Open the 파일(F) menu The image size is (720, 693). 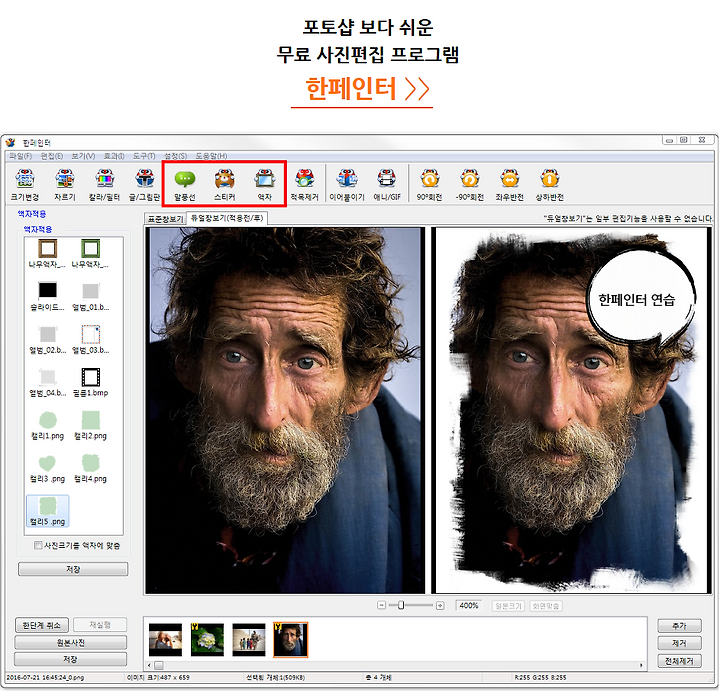coord(21,156)
